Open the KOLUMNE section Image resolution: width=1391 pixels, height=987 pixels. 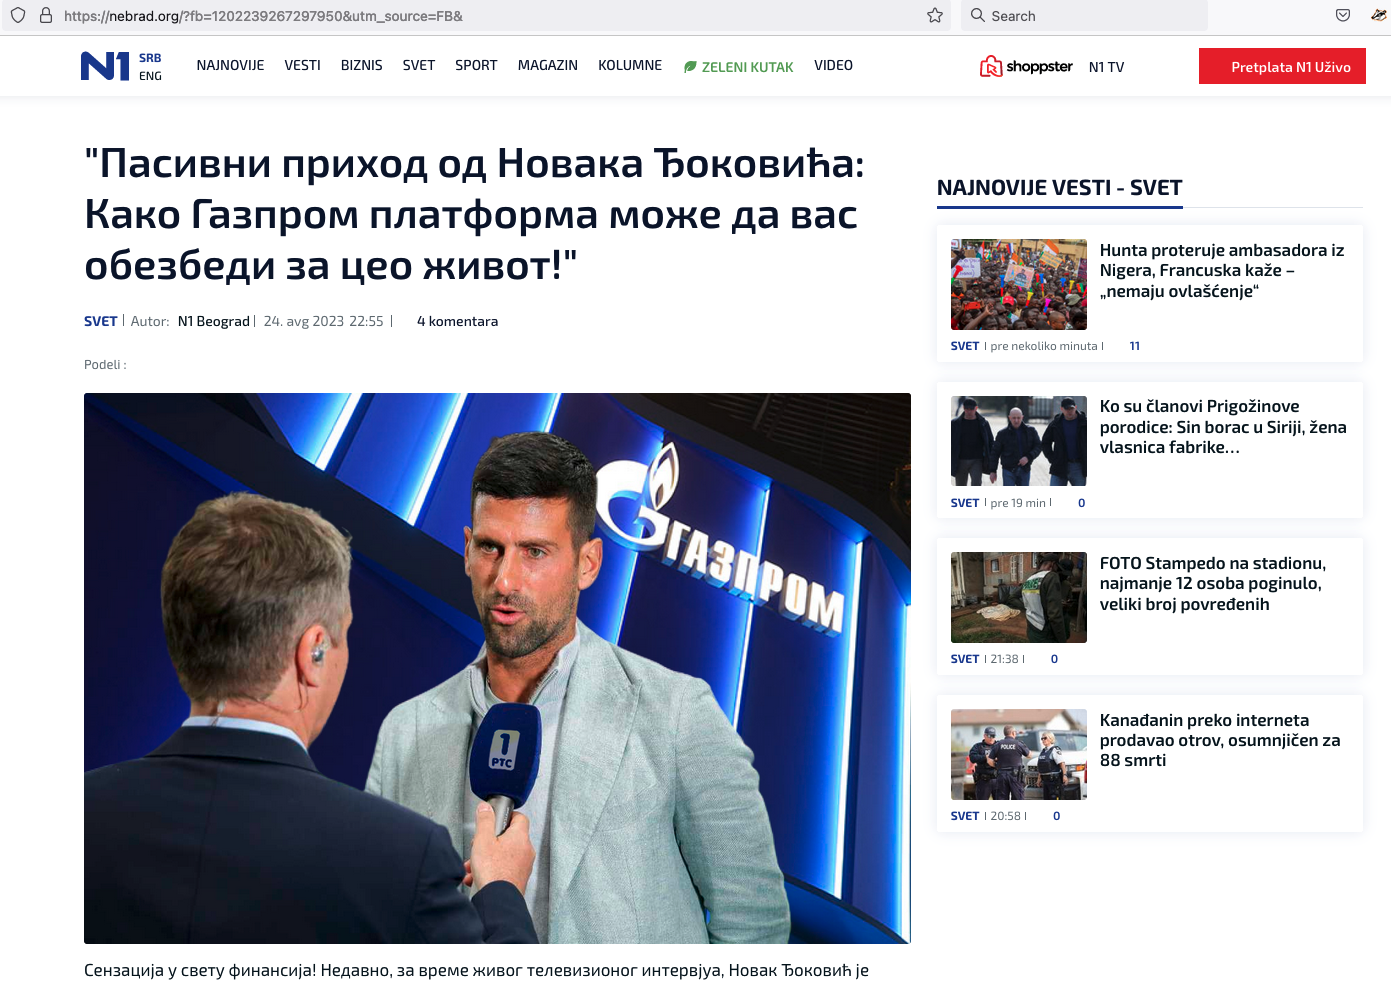pos(630,65)
